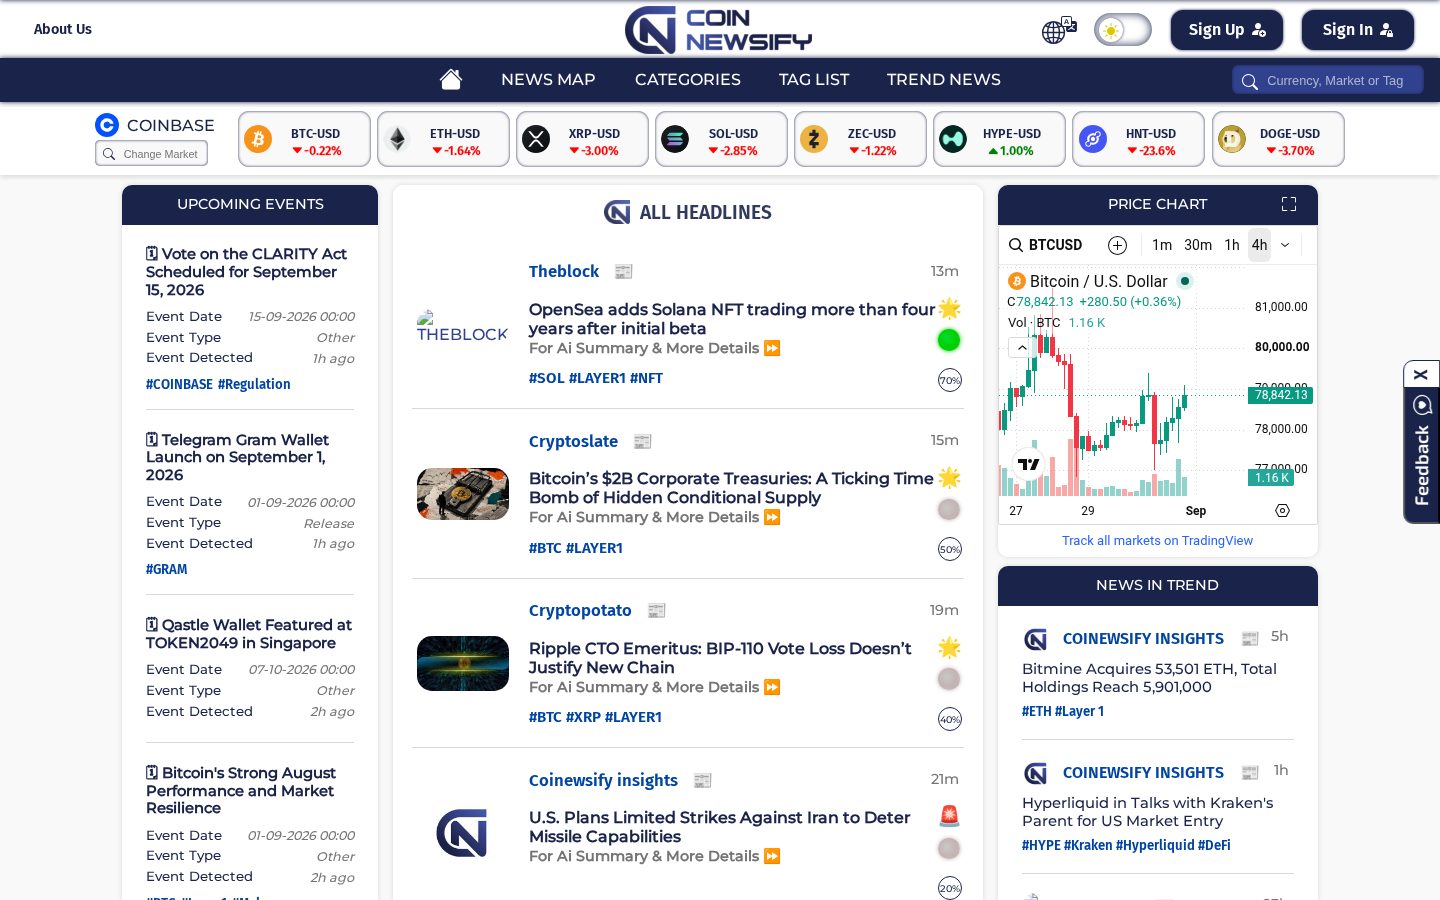The image size is (1440, 900).
Task: Expand AI summary for Ripple CTO article
Action: pyautogui.click(x=654, y=687)
